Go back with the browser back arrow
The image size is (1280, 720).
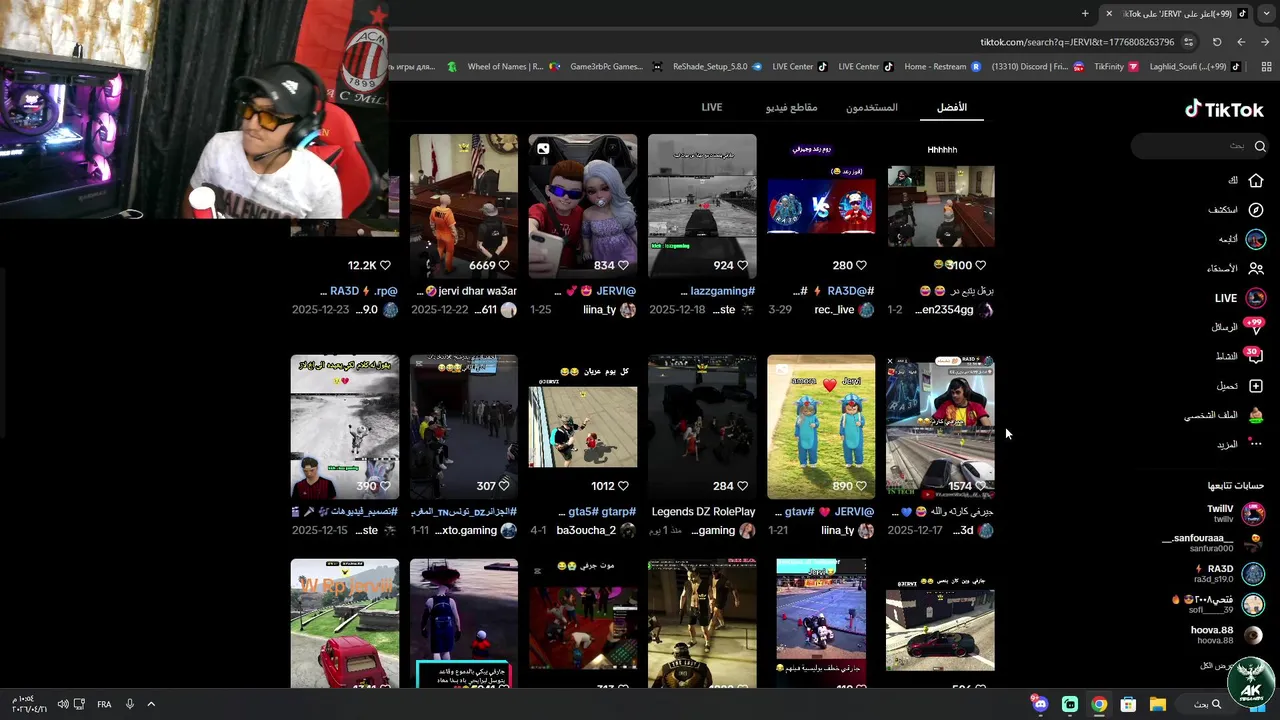(x=1241, y=42)
